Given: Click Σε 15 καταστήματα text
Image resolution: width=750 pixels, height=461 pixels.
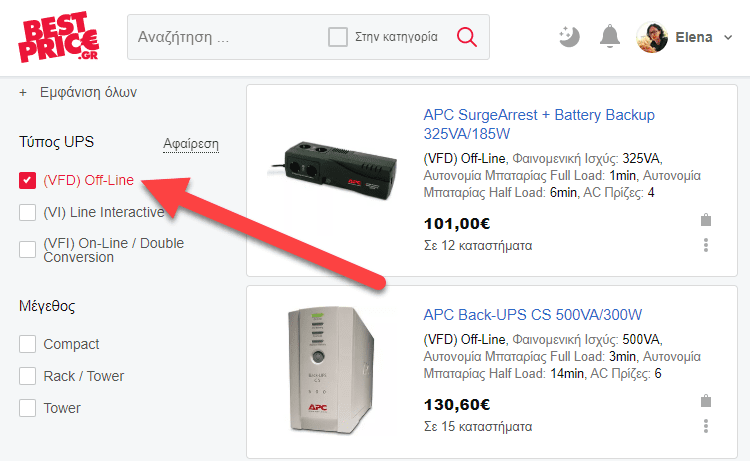Looking at the screenshot, I should point(478,427).
